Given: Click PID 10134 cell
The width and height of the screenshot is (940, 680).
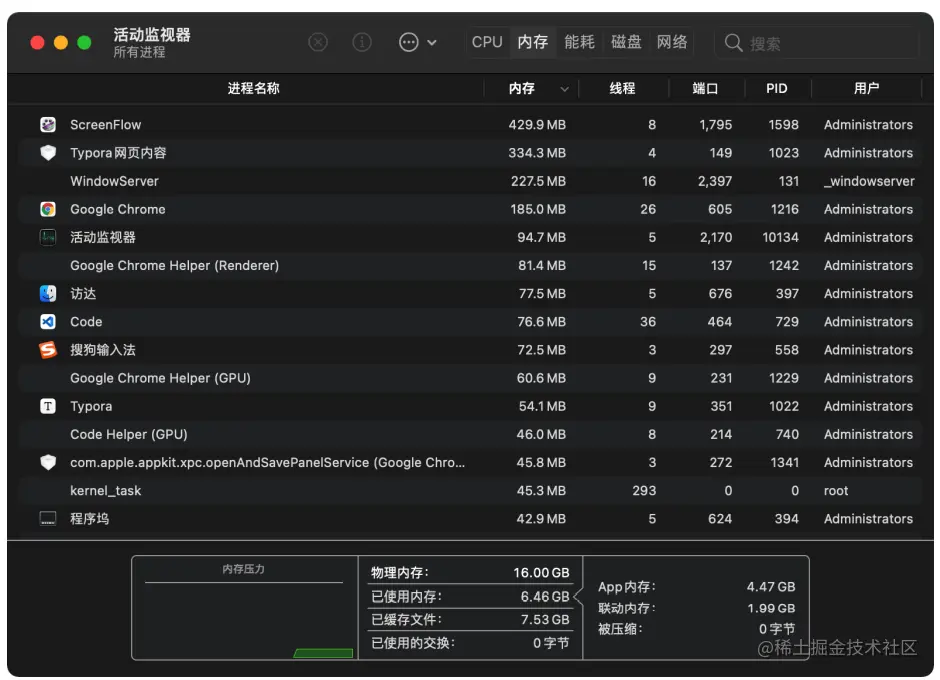Looking at the screenshot, I should click(780, 237).
